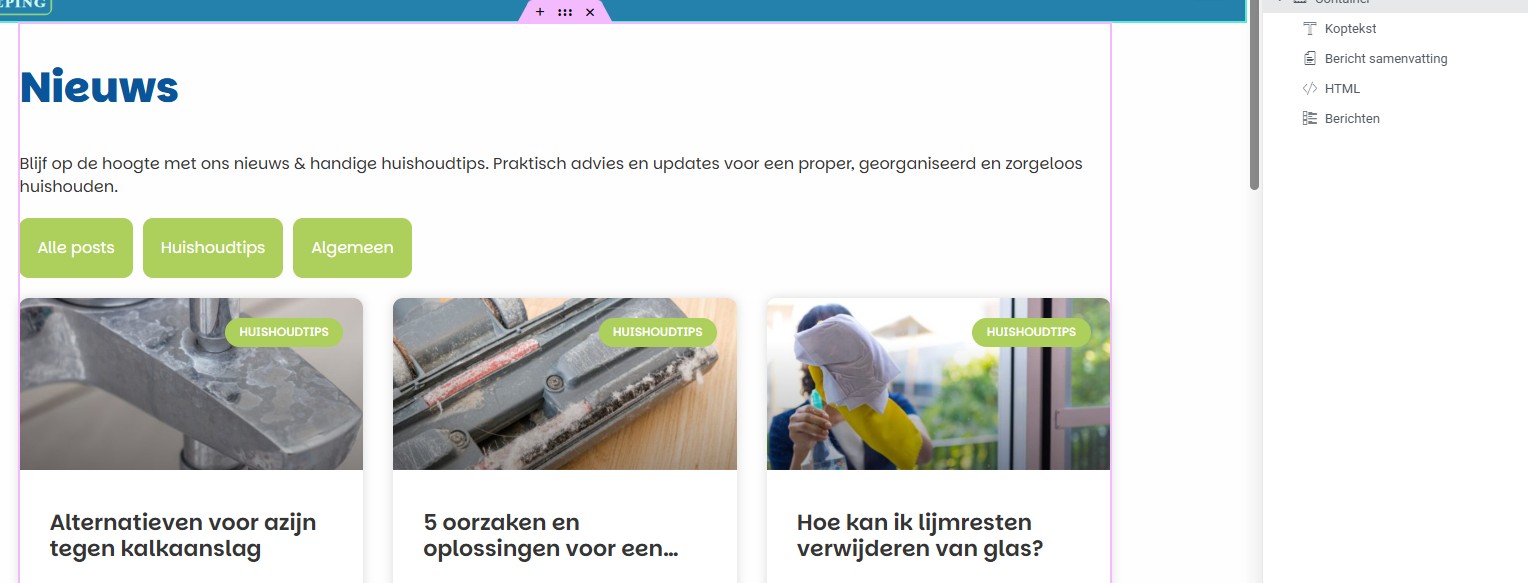Delete the container with the X icon

[590, 12]
